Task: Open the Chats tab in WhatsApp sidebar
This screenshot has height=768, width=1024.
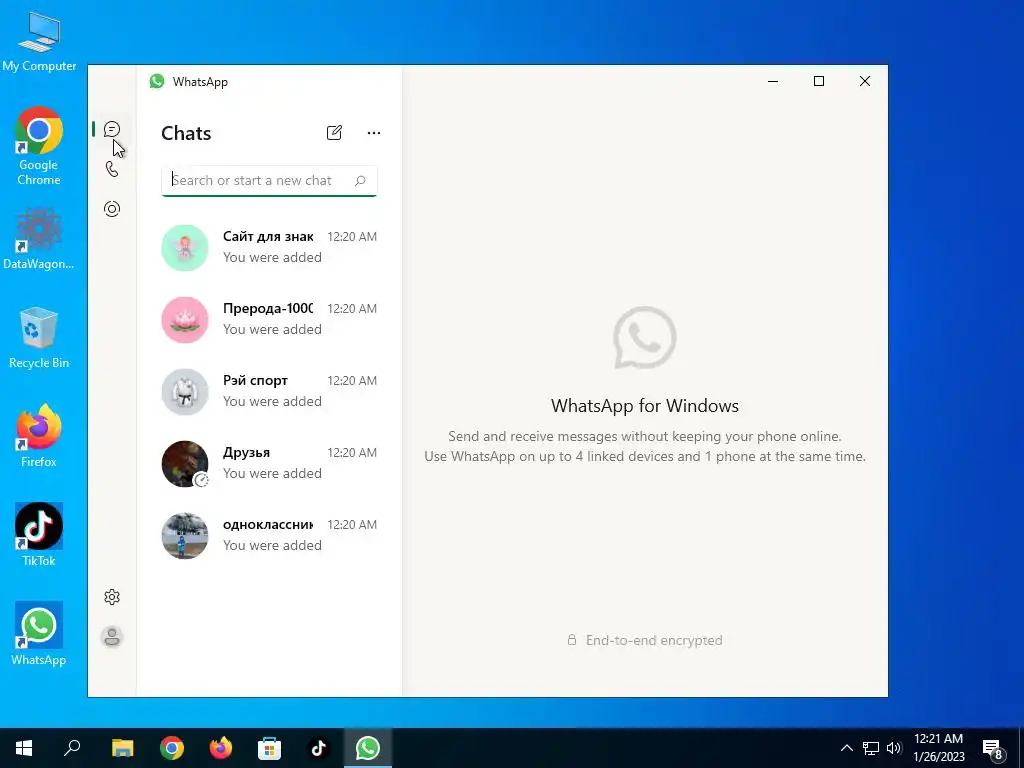Action: 112,129
